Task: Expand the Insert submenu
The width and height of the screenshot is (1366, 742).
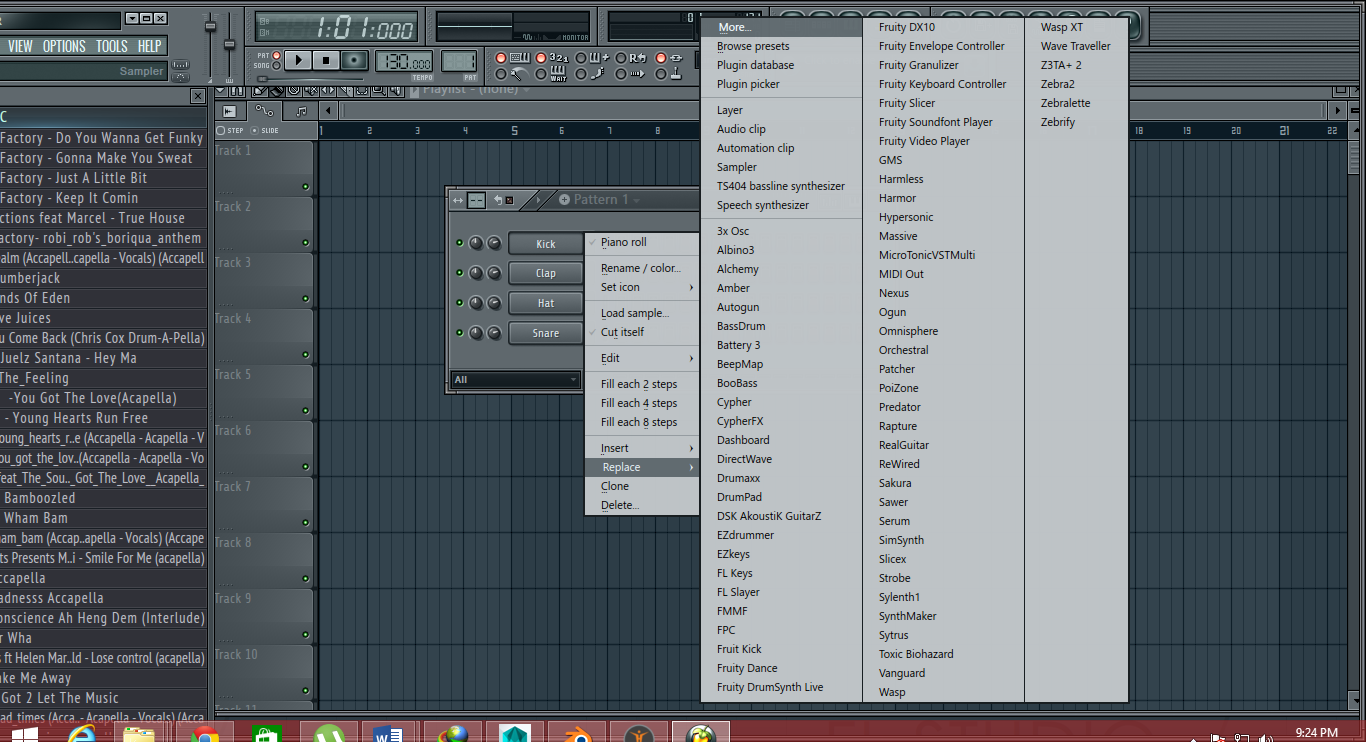Action: (642, 448)
